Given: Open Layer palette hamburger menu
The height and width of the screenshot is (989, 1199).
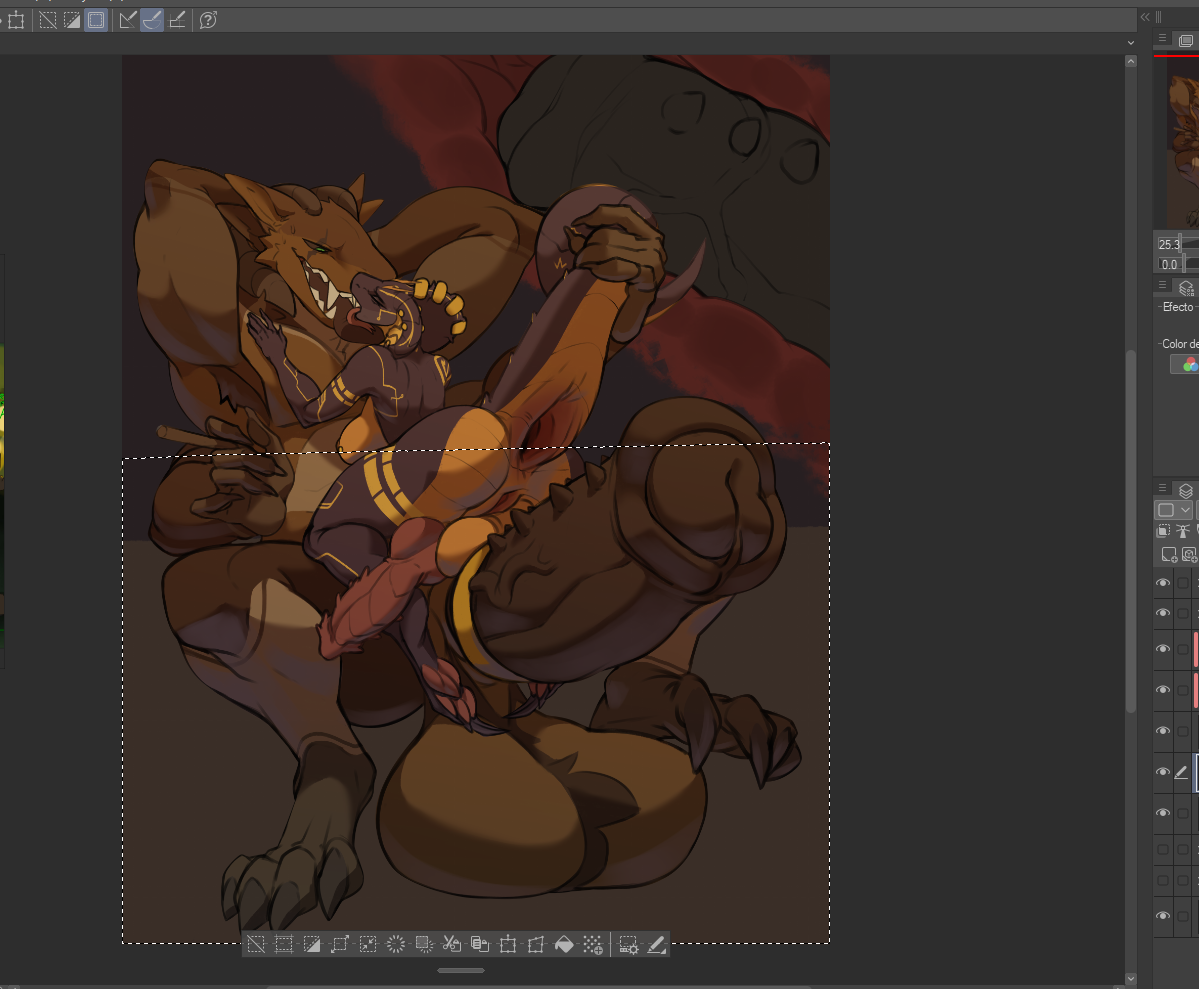Looking at the screenshot, I should (1162, 488).
